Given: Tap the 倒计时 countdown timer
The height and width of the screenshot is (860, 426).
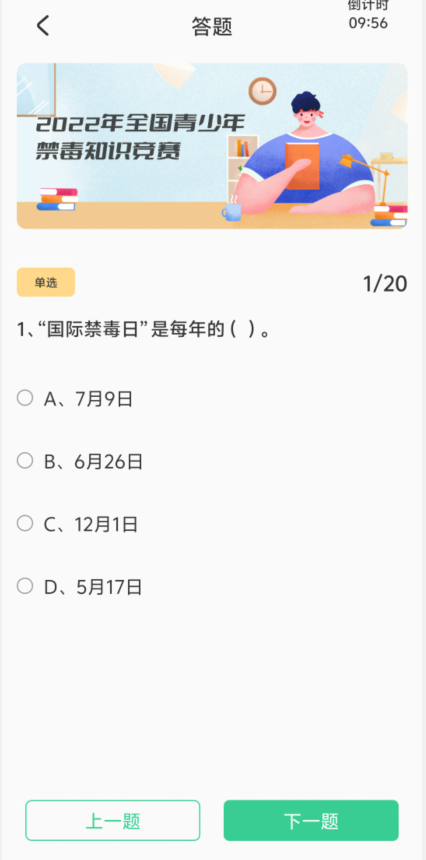Looking at the screenshot, I should coord(368,14).
